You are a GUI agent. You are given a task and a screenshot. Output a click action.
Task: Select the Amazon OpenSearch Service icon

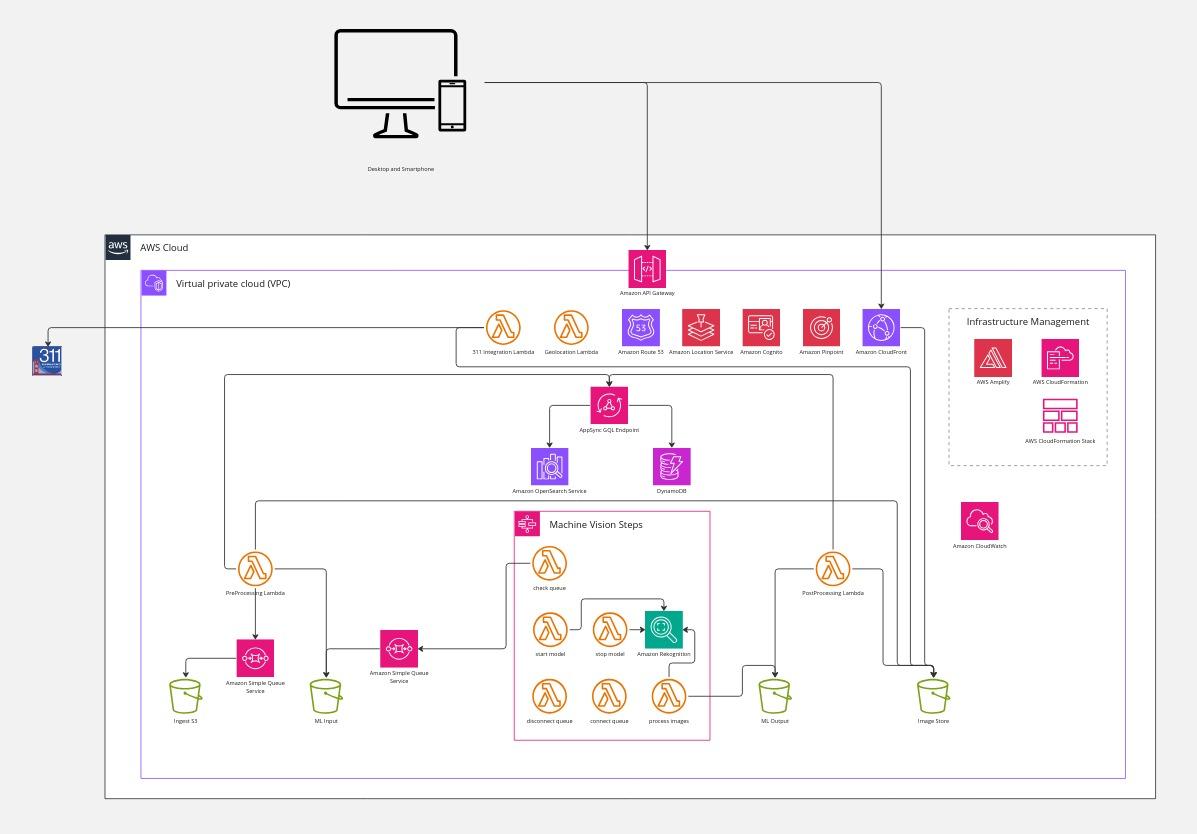coord(549,466)
